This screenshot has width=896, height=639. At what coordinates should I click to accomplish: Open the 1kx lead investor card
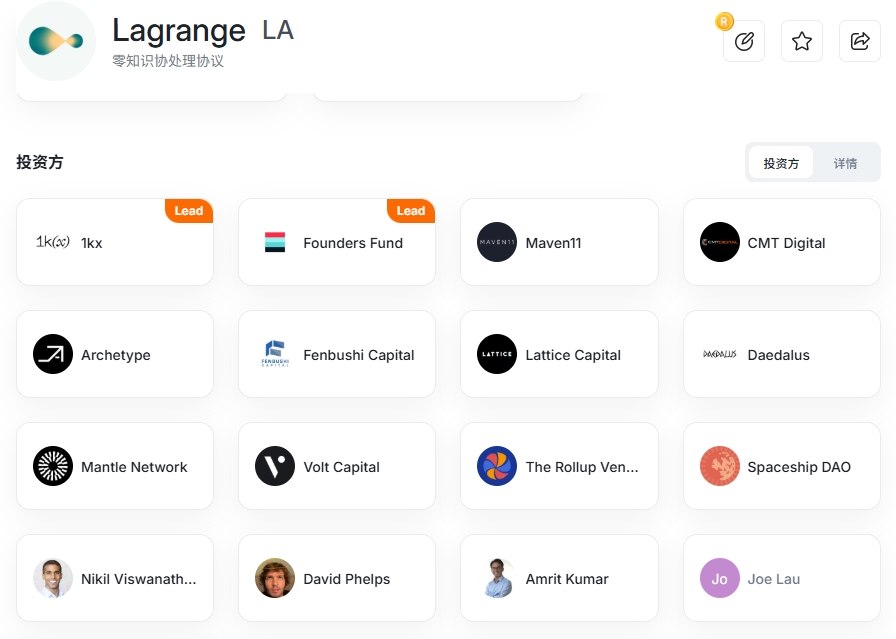click(x=115, y=242)
